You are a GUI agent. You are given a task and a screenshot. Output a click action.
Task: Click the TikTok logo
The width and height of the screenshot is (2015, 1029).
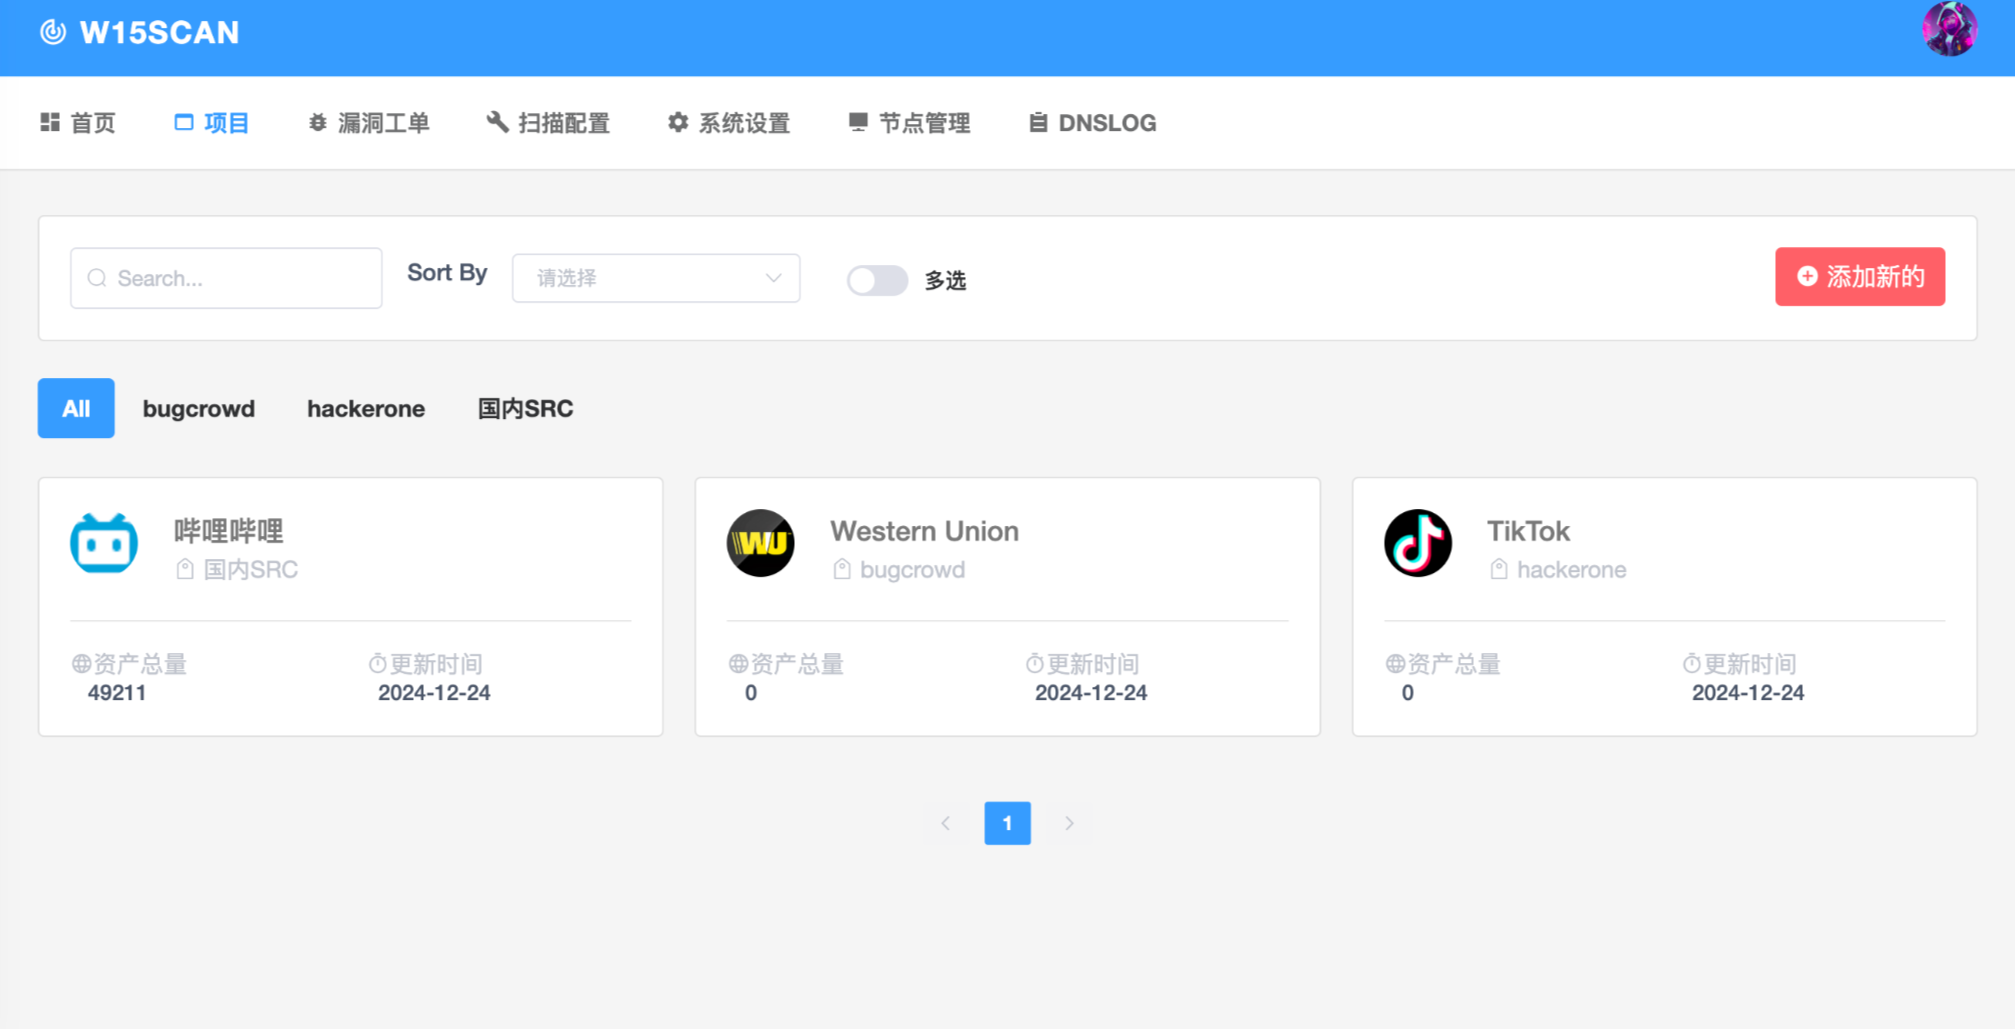click(x=1417, y=543)
